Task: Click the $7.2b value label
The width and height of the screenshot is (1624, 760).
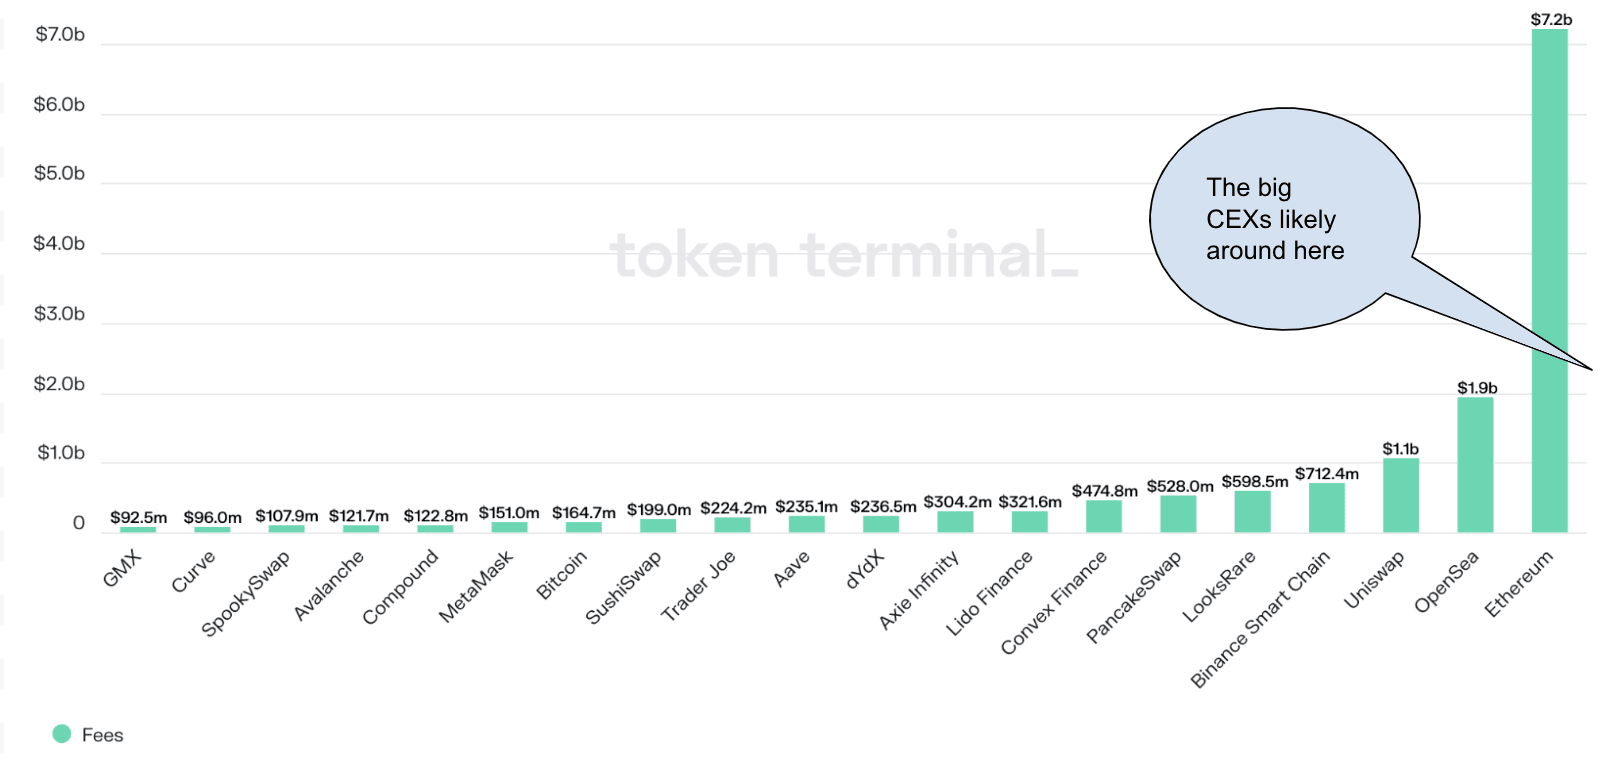Action: pyautogui.click(x=1551, y=19)
